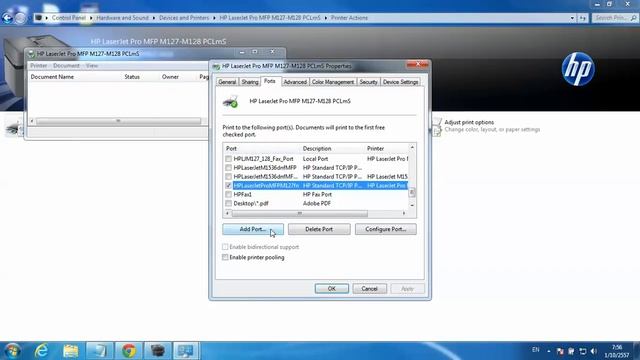Check the Desktop\*.pdf port checkbox
This screenshot has width=640, height=360.
pos(228,203)
